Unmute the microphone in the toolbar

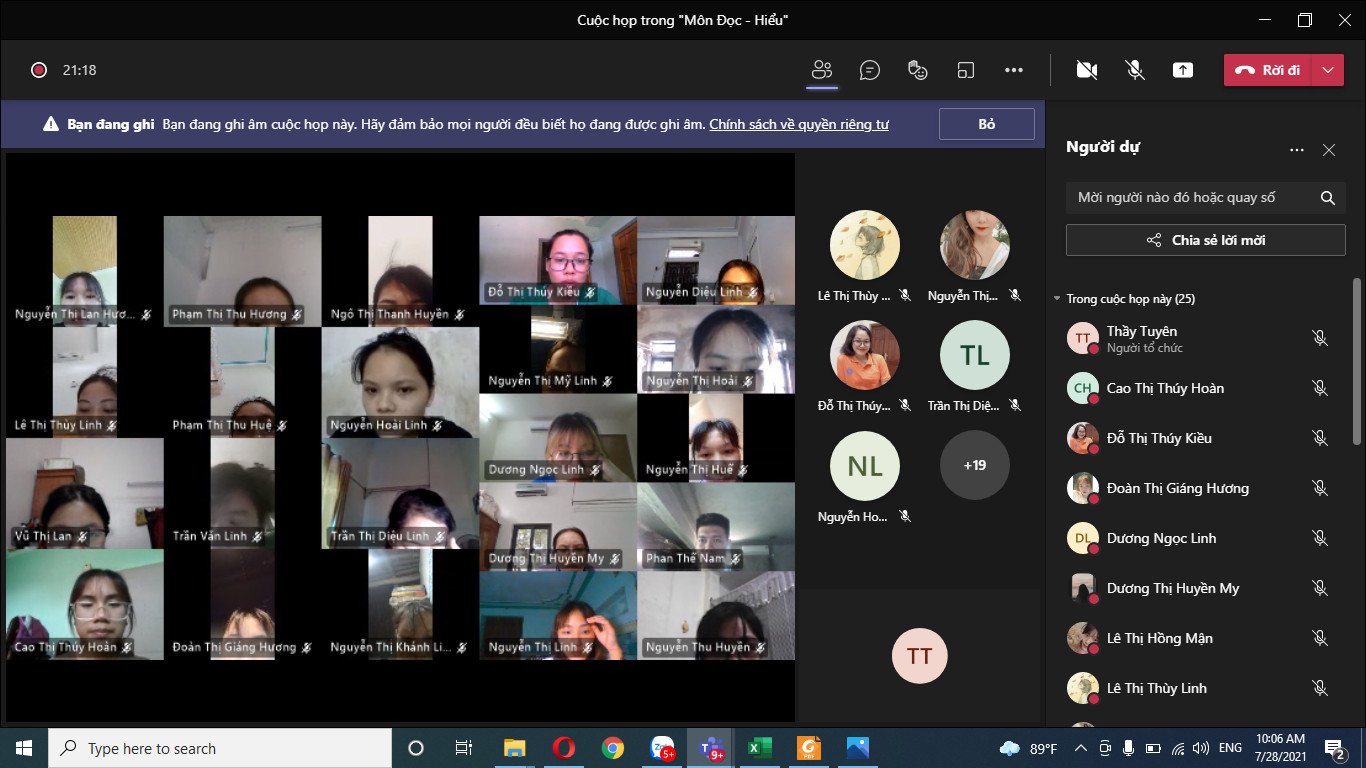coord(1134,70)
